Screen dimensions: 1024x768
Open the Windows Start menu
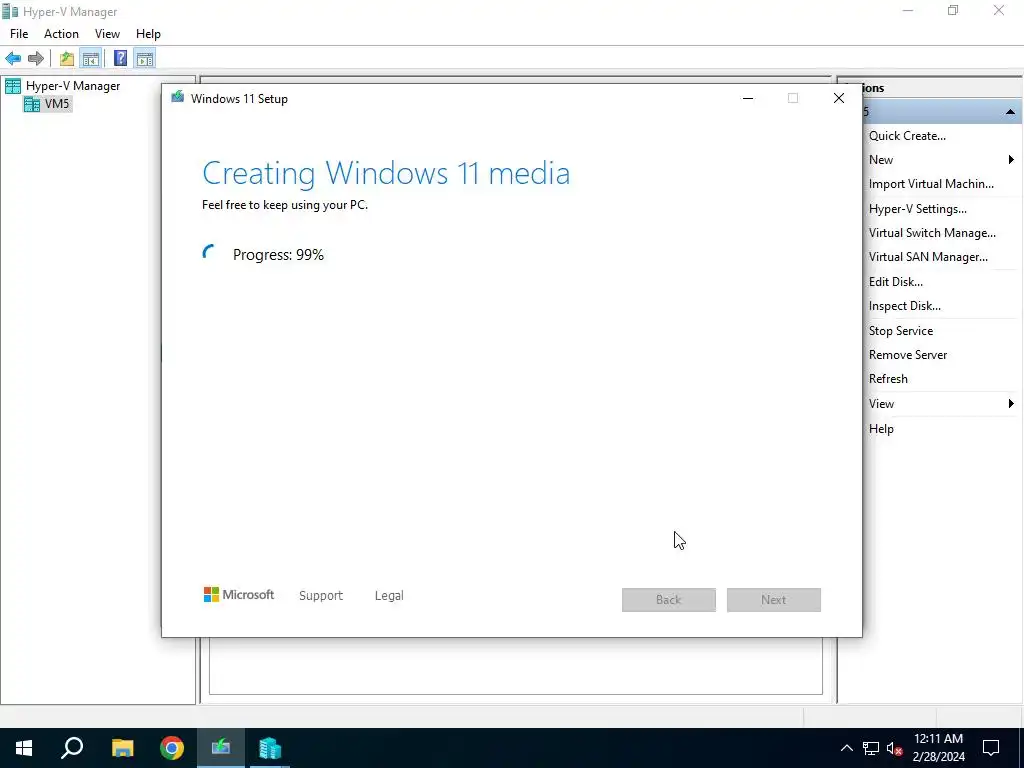coord(24,748)
